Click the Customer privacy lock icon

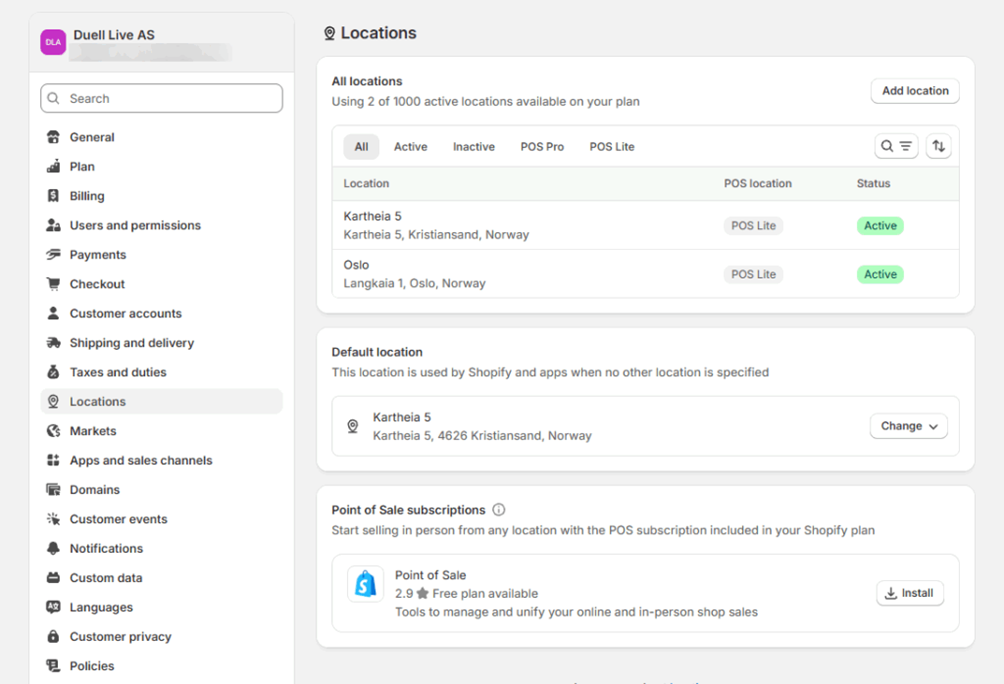53,636
